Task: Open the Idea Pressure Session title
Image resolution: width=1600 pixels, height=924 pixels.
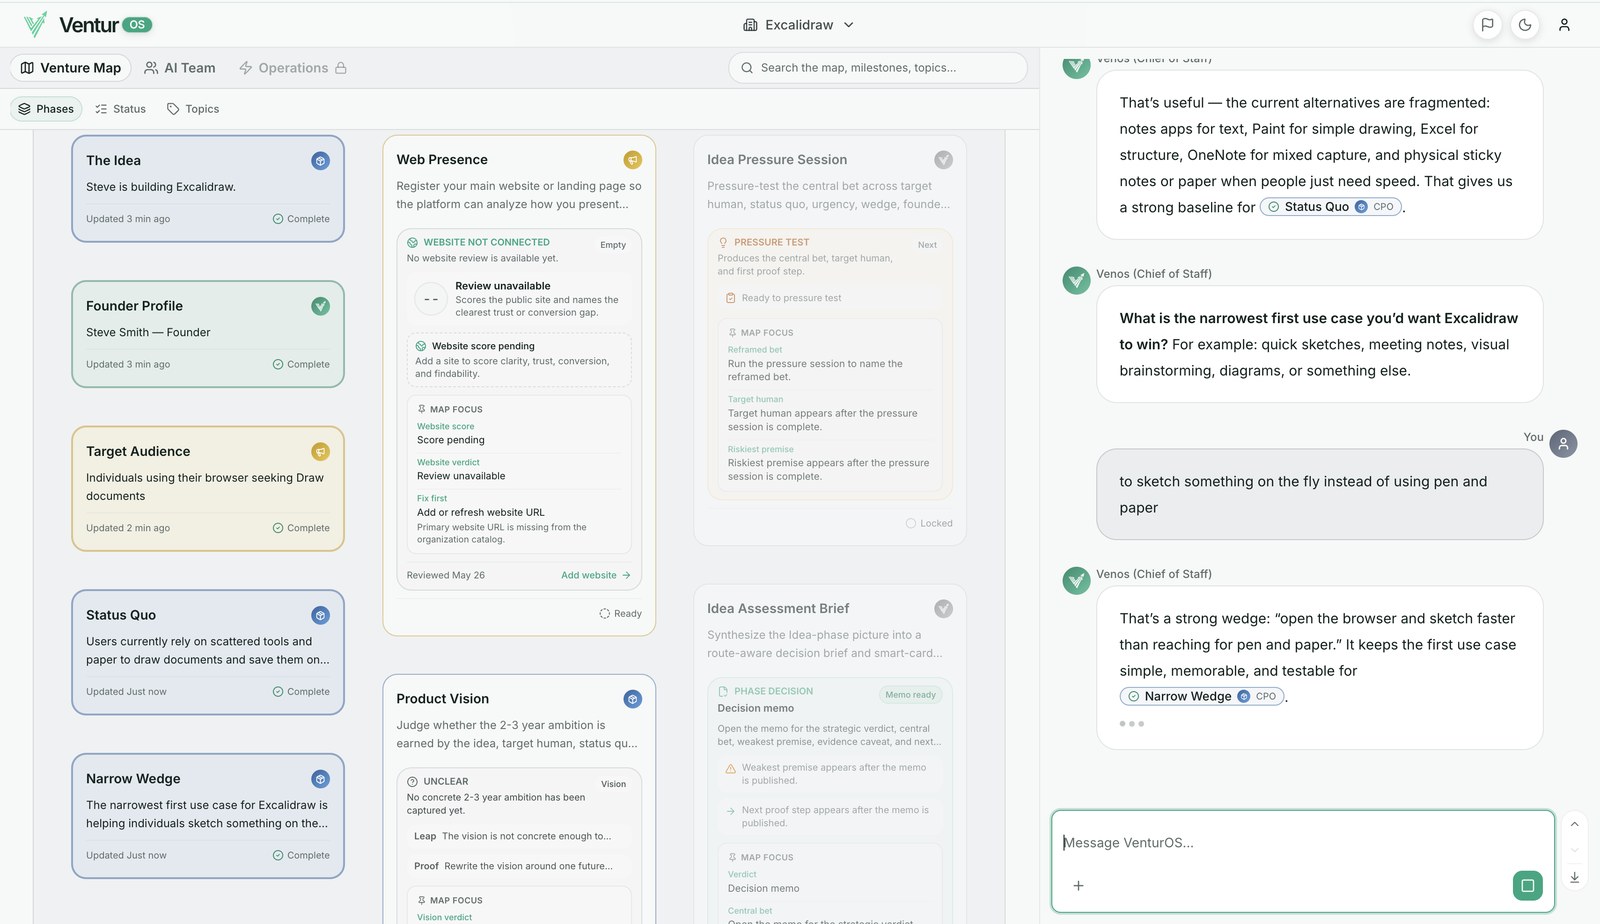Action: [x=777, y=159]
